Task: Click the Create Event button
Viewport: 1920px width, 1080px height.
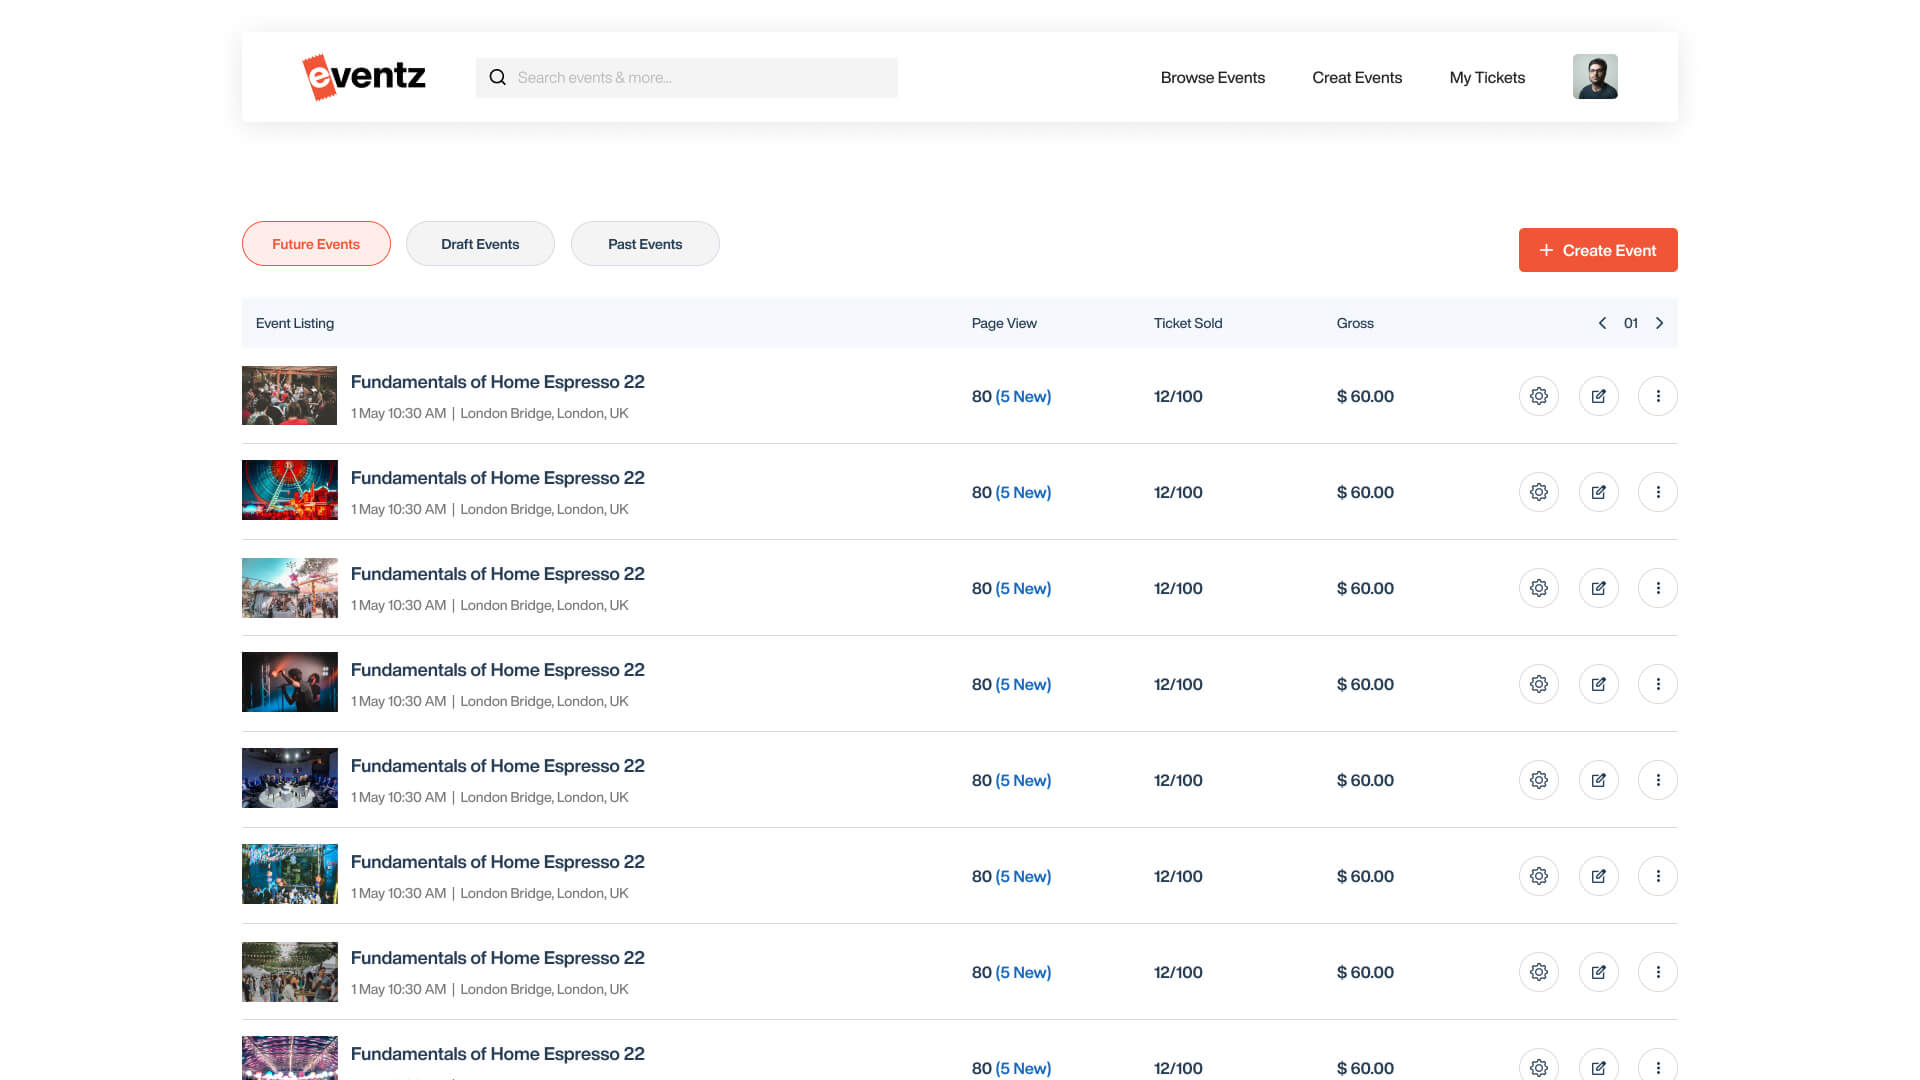Action: (1598, 250)
